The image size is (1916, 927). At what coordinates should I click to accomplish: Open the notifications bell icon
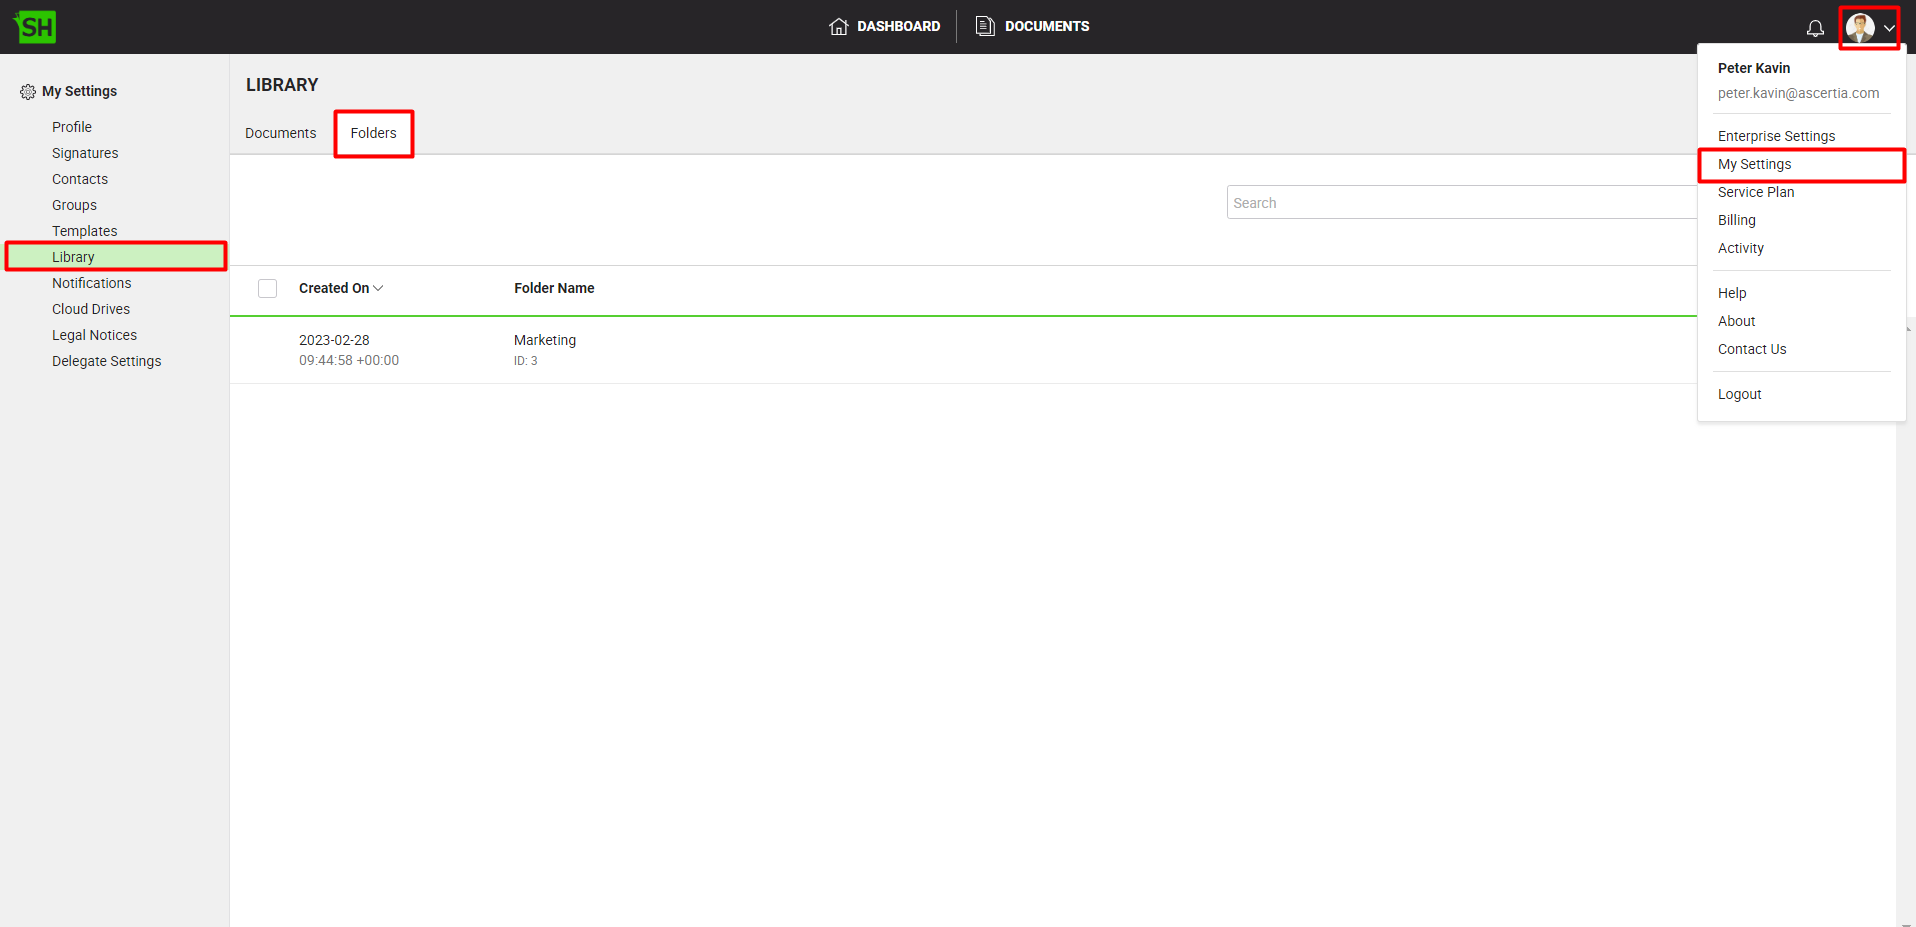[x=1815, y=28]
